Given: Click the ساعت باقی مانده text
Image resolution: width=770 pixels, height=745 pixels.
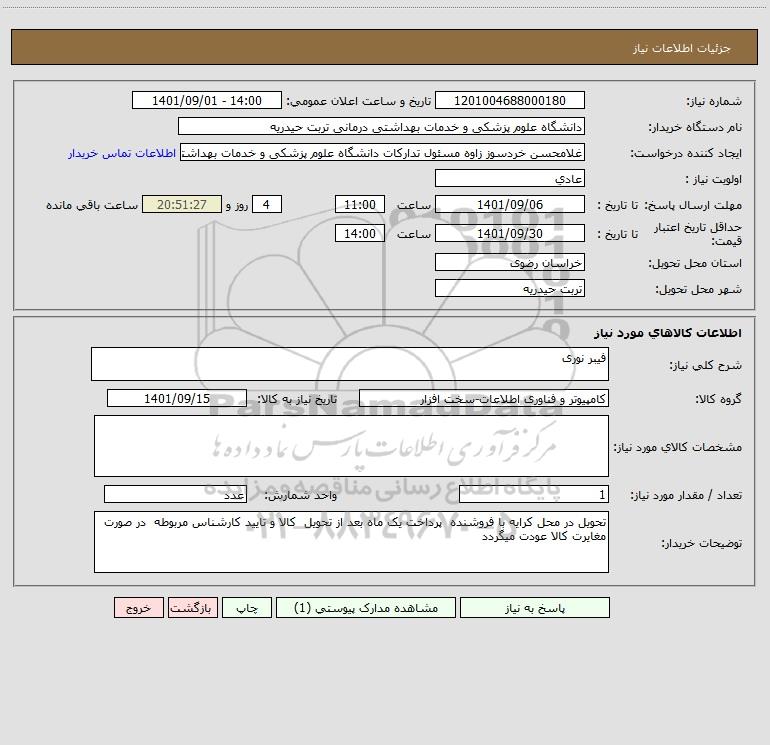Looking at the screenshot, I should 92,205.
